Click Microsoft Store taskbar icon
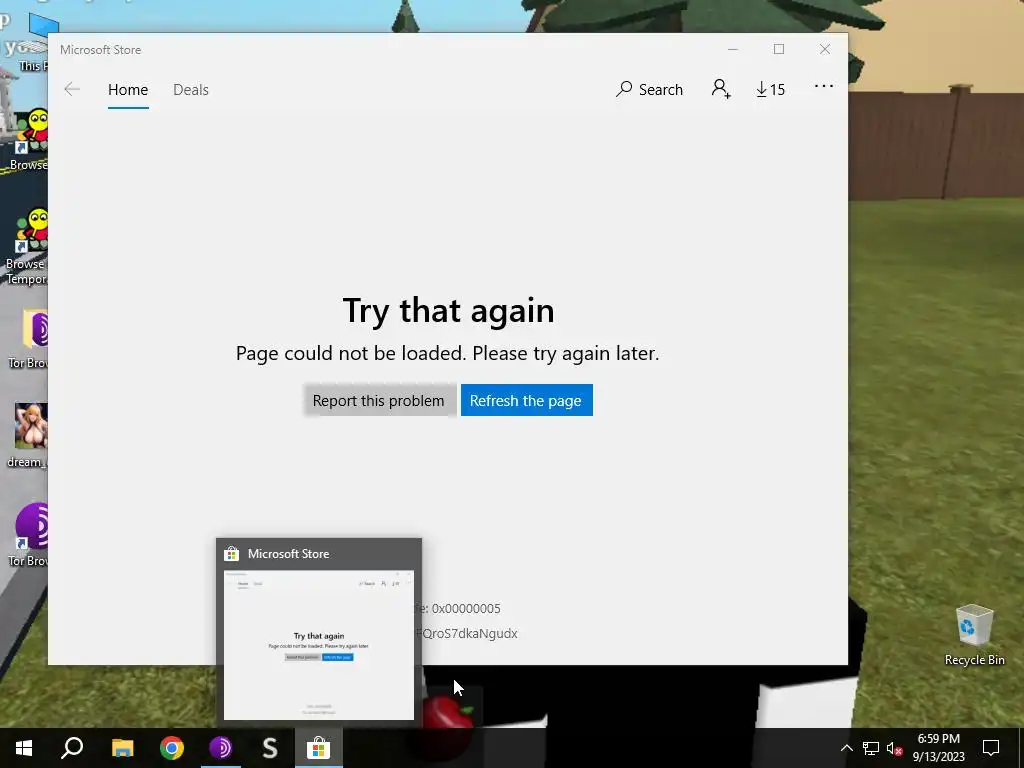The image size is (1024, 768). [x=319, y=748]
